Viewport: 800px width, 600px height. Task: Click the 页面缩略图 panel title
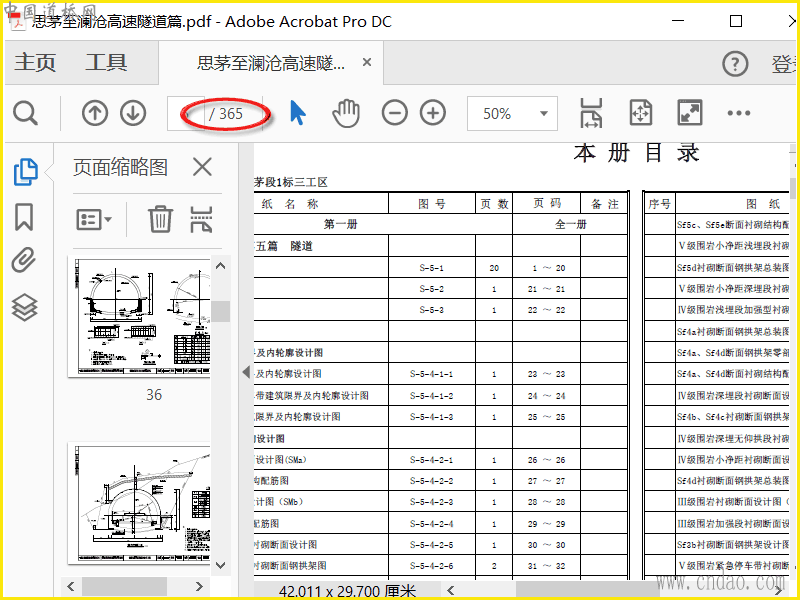[x=120, y=167]
